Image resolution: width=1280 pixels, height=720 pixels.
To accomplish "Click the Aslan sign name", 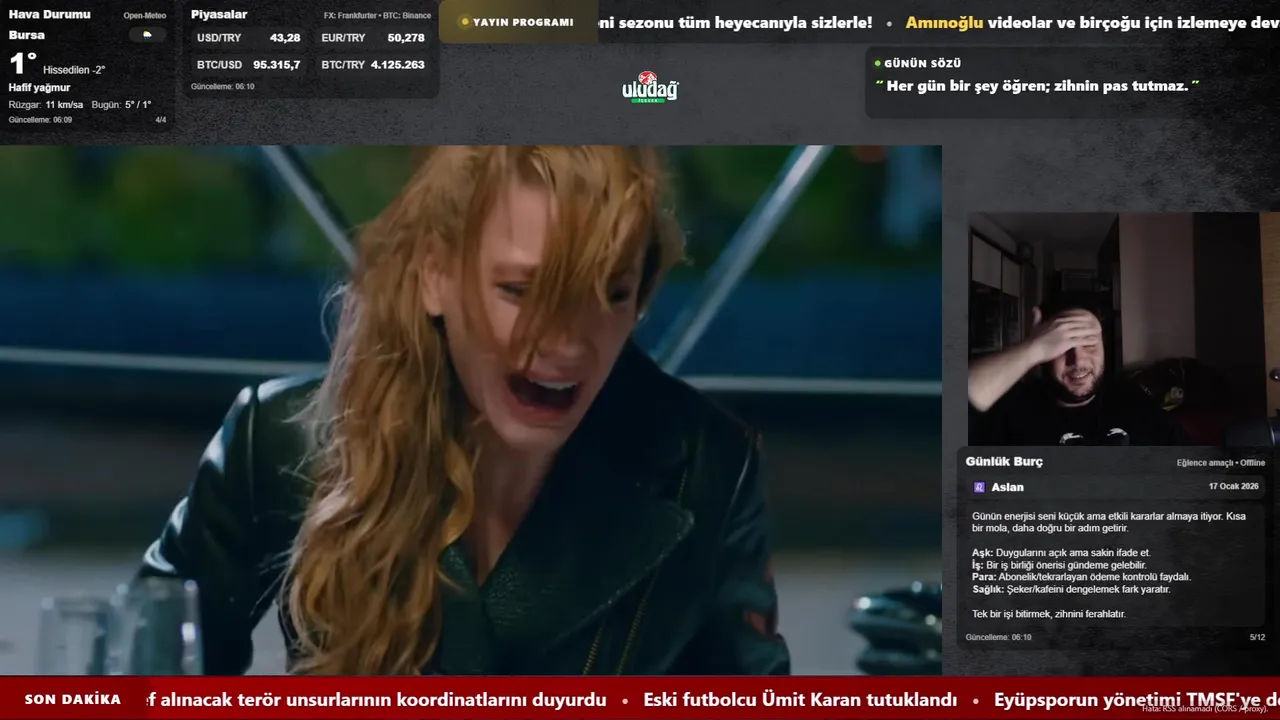I will 1007,487.
